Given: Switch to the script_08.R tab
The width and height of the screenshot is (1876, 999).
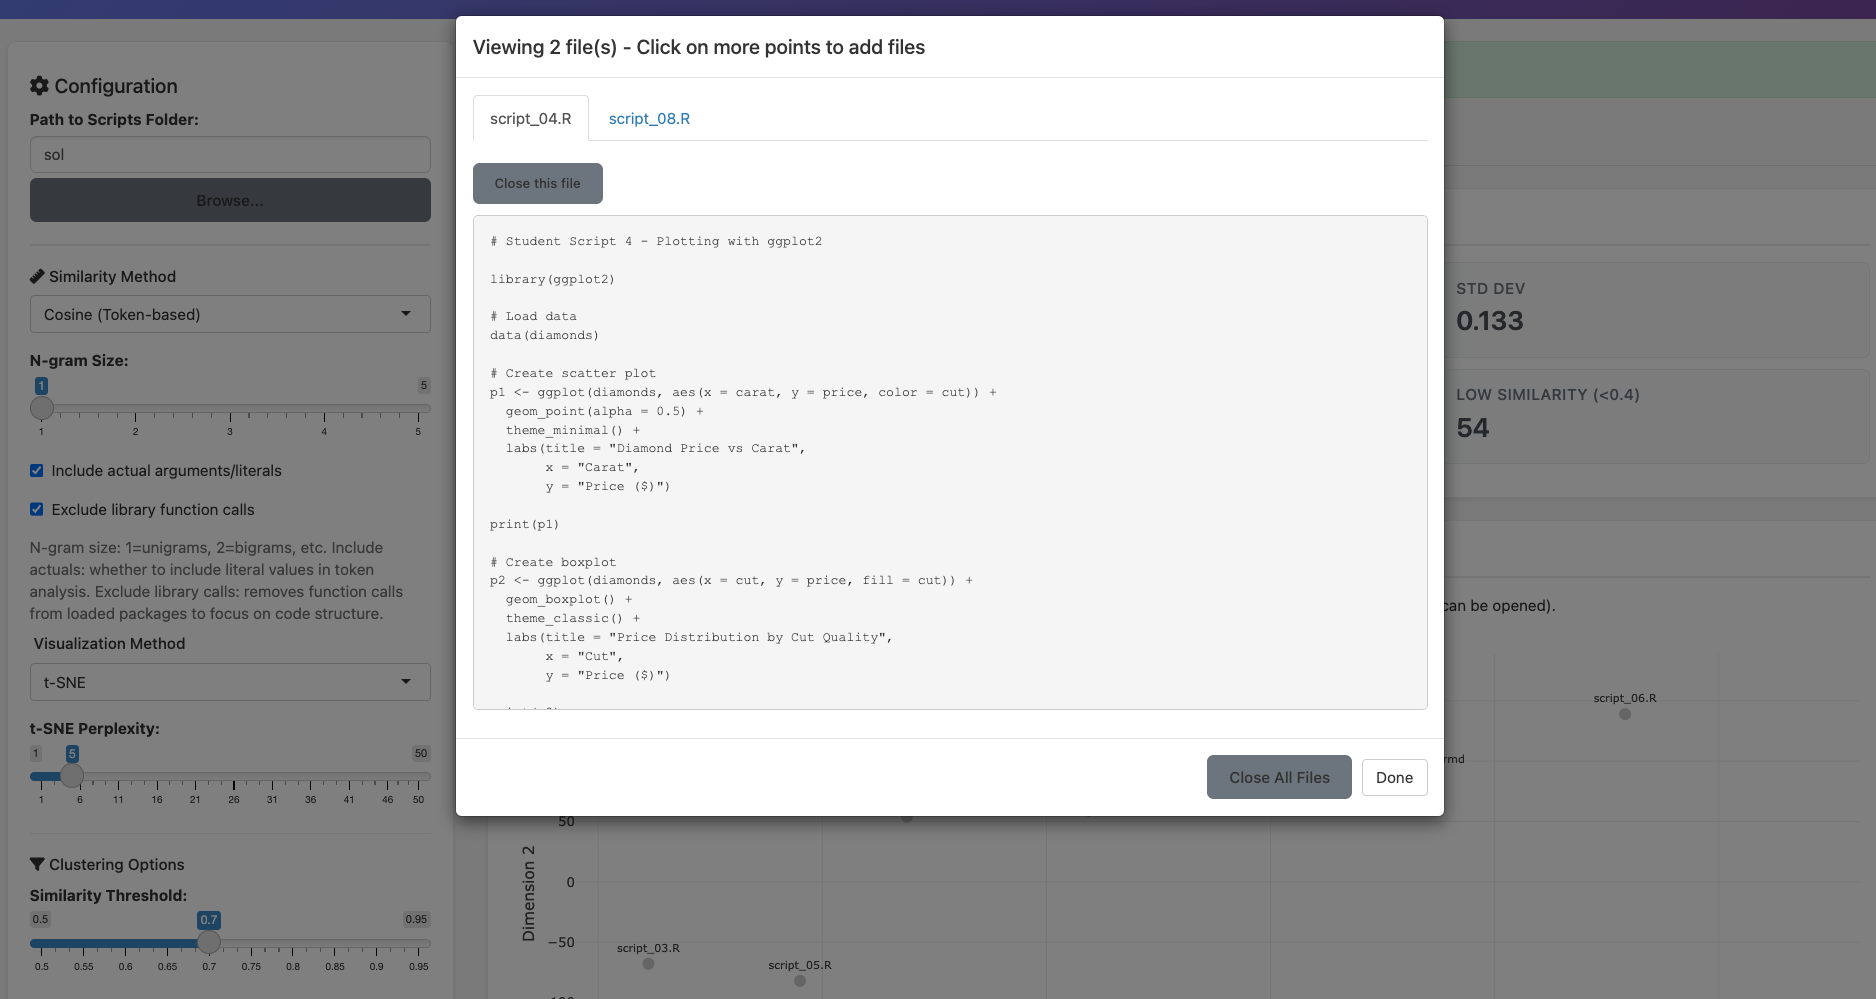Looking at the screenshot, I should [648, 118].
